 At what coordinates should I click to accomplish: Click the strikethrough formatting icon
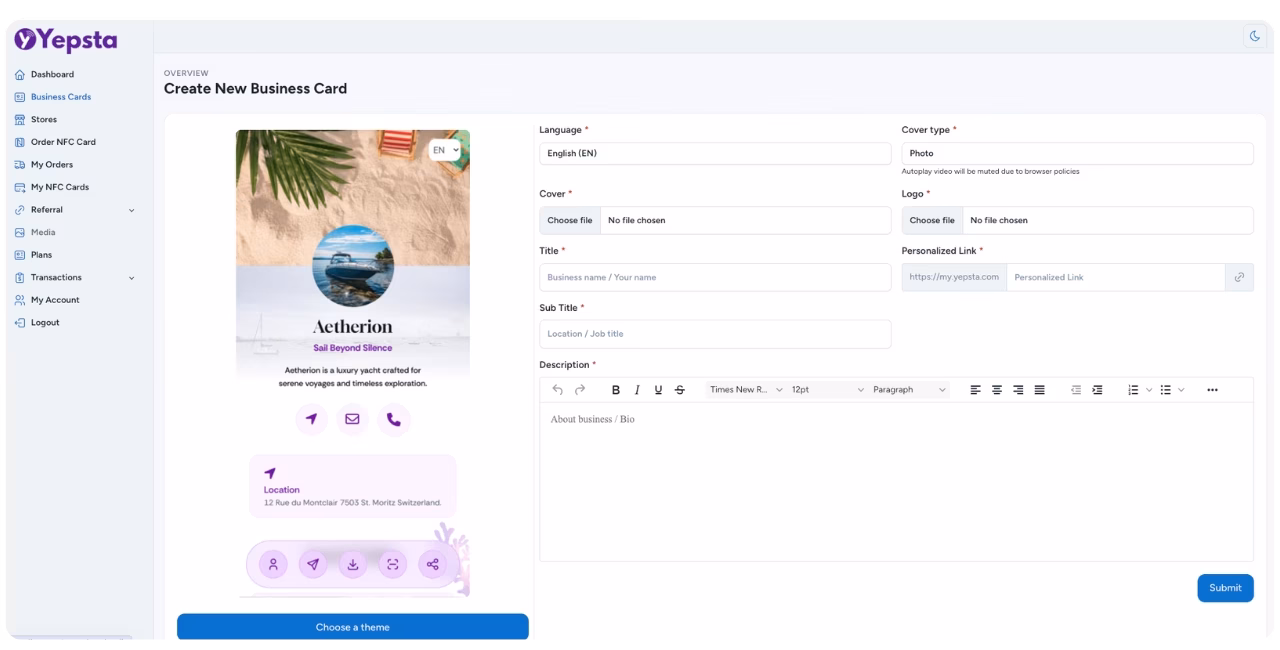tap(680, 390)
